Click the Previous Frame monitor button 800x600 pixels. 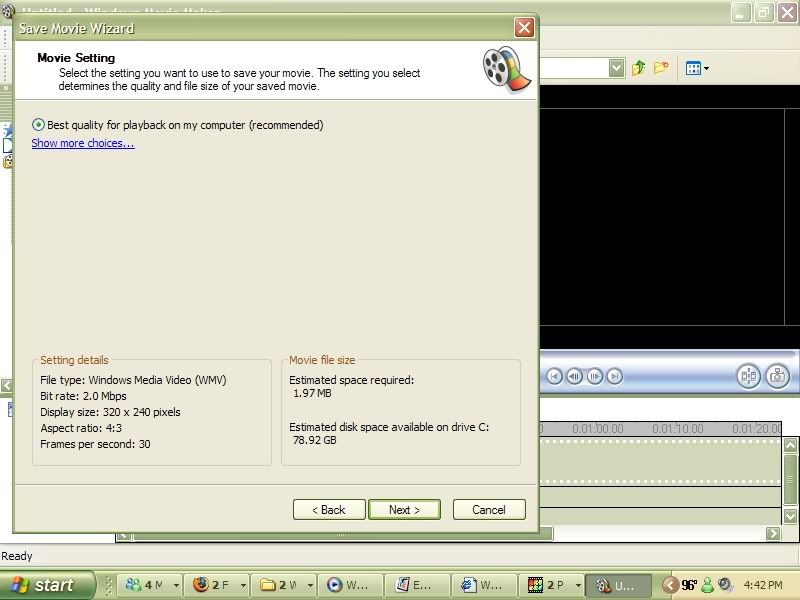click(x=574, y=377)
